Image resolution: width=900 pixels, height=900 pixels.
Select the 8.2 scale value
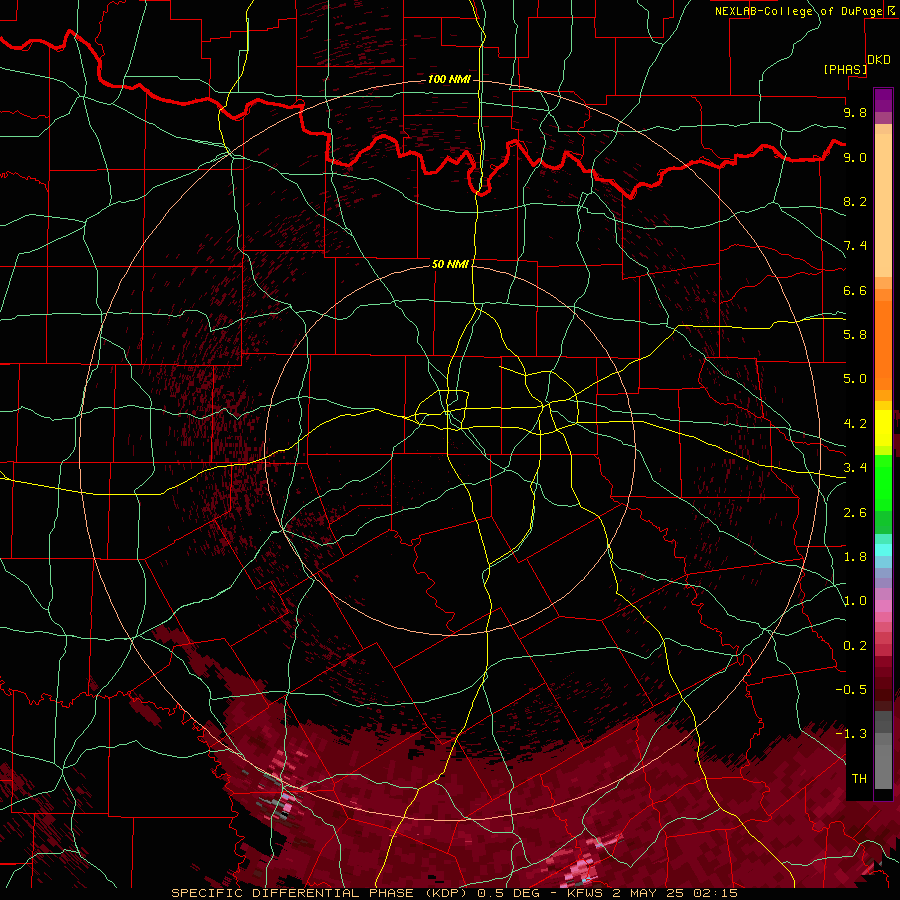point(855,201)
